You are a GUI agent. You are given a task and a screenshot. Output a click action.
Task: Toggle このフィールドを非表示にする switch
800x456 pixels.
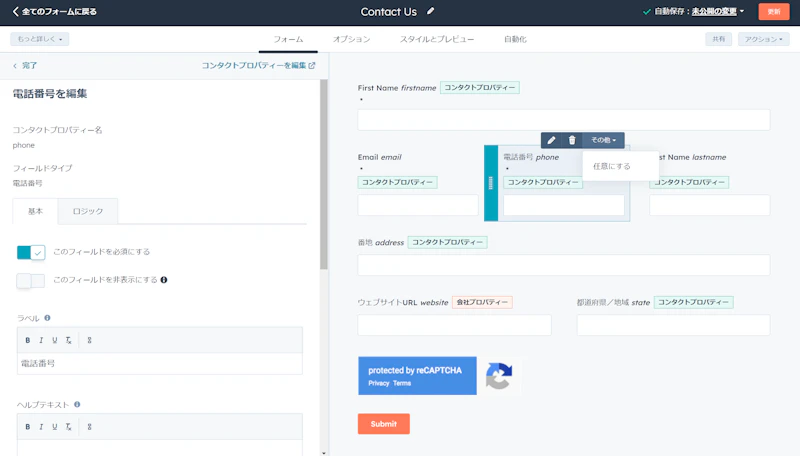[31, 281]
